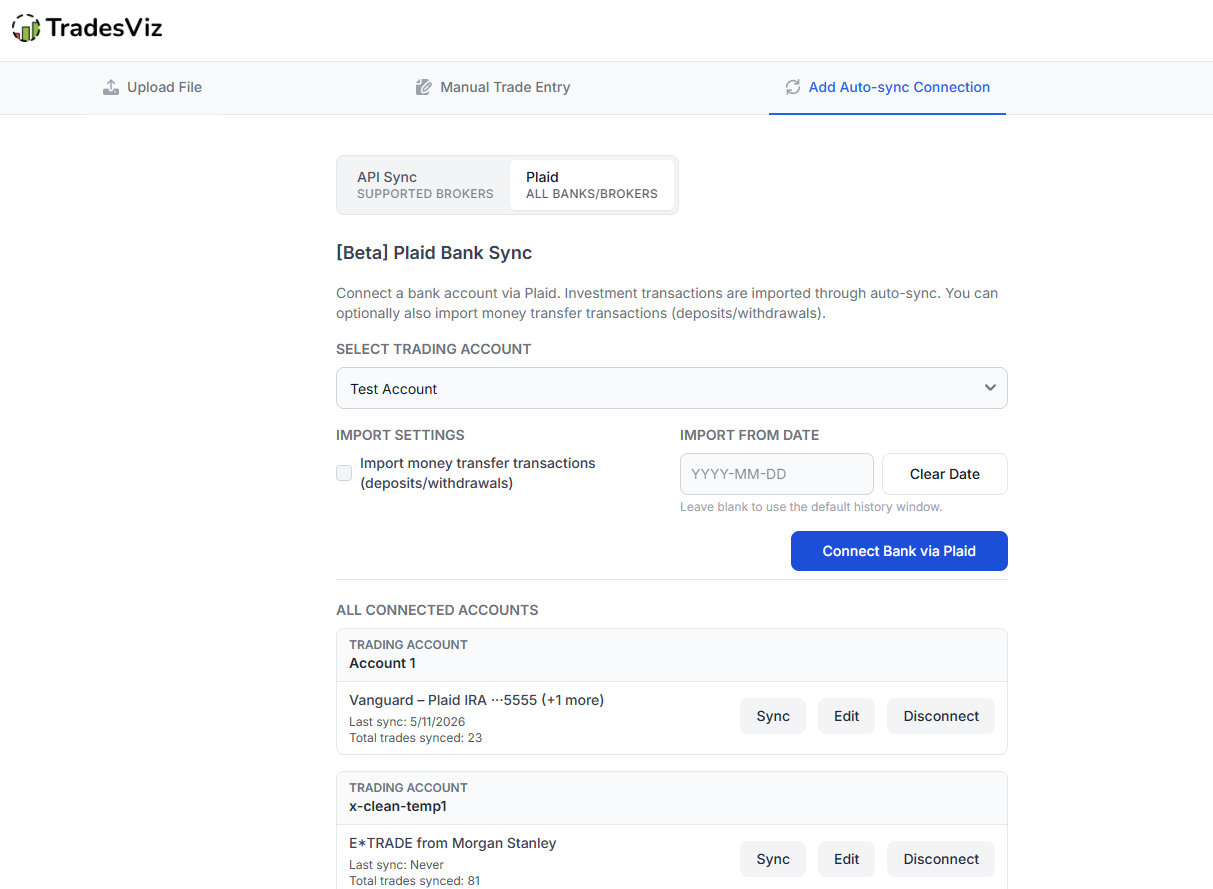Image resolution: width=1213 pixels, height=889 pixels.
Task: Edit the Vanguard Plaid IRA connection
Action: (x=847, y=716)
